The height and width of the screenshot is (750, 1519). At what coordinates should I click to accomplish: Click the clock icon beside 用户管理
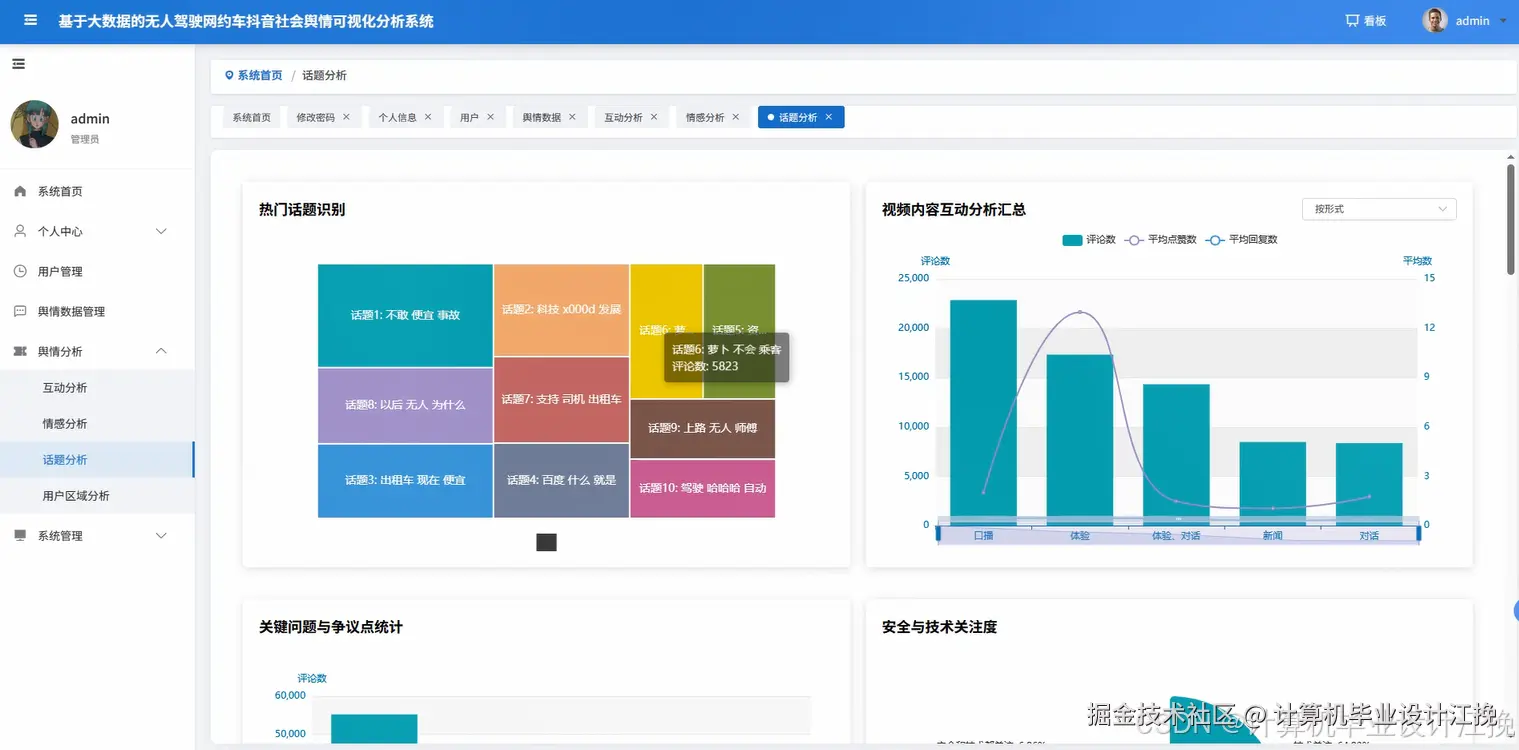tap(20, 271)
